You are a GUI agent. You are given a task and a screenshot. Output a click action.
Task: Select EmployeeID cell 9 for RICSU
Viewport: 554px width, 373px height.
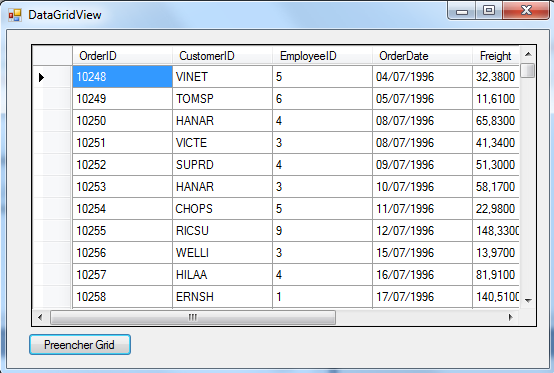tap(322, 231)
